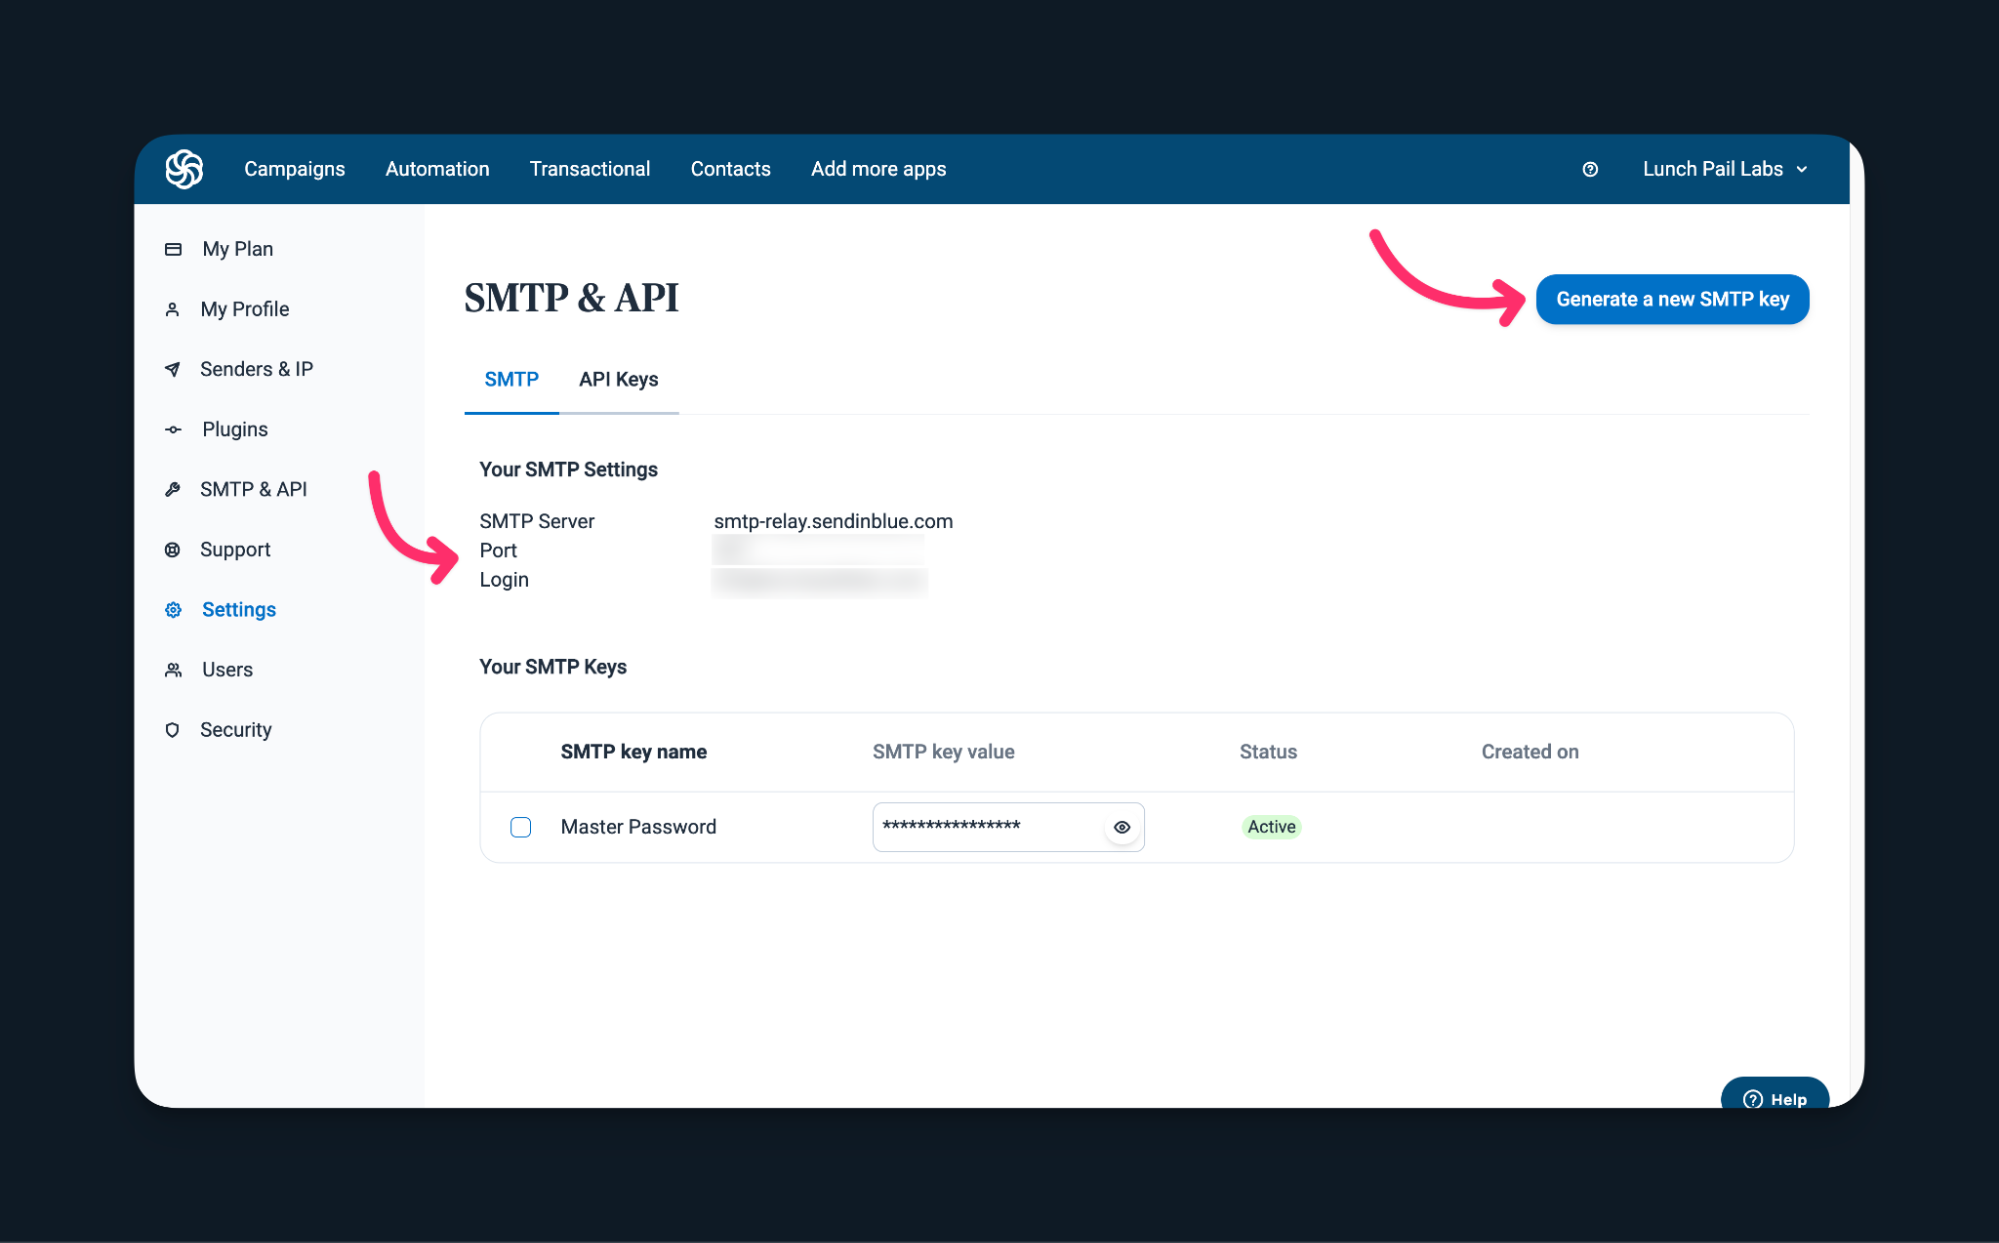Viewport: 1999px width, 1243px height.
Task: Switch to the API Keys tab
Action: pyautogui.click(x=618, y=379)
